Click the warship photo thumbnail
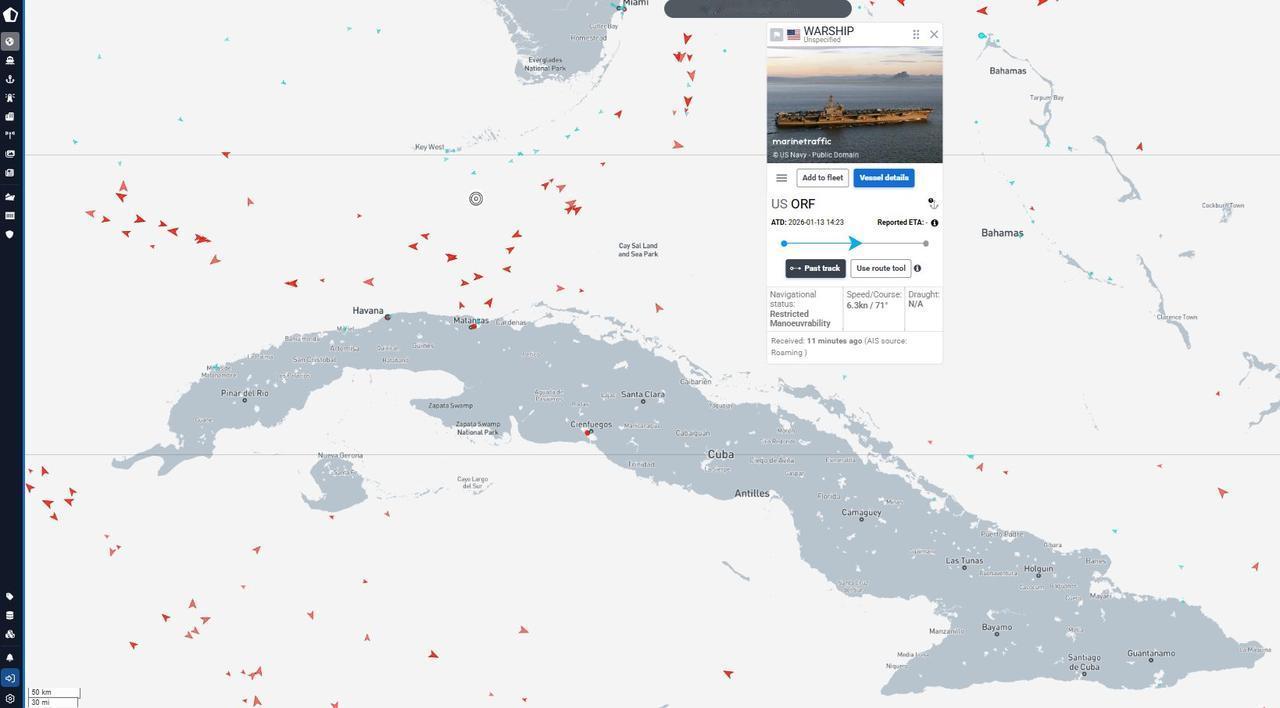Screen dimensions: 1280x708 [855, 104]
